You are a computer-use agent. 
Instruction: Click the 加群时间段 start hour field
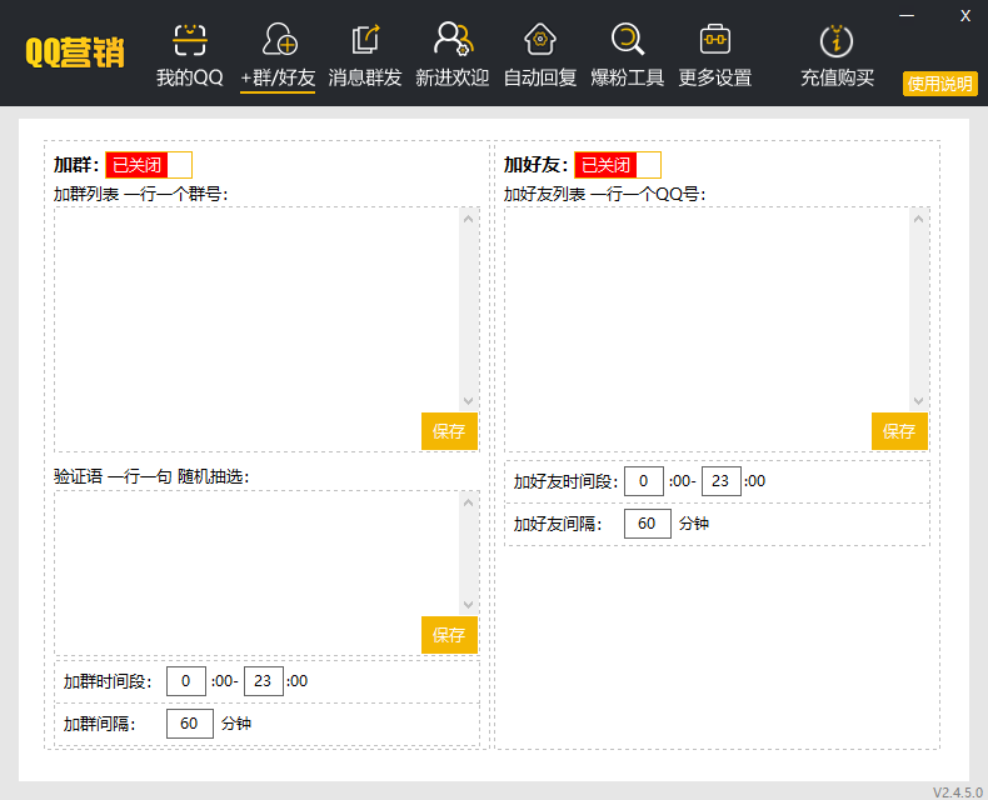[x=186, y=681]
